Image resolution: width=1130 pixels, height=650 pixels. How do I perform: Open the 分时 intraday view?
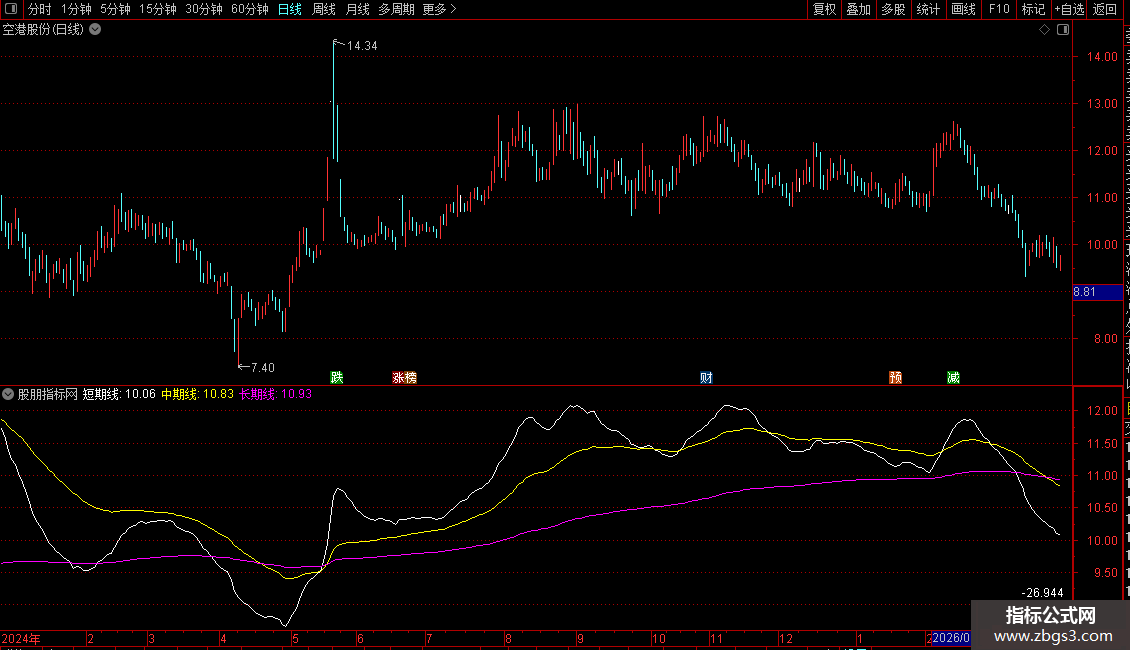click(x=39, y=9)
